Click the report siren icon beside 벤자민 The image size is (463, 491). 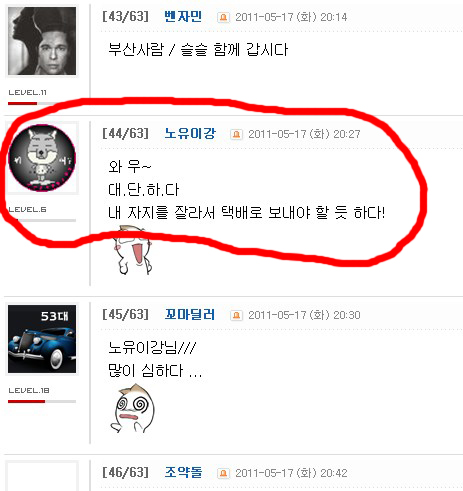pos(223,17)
